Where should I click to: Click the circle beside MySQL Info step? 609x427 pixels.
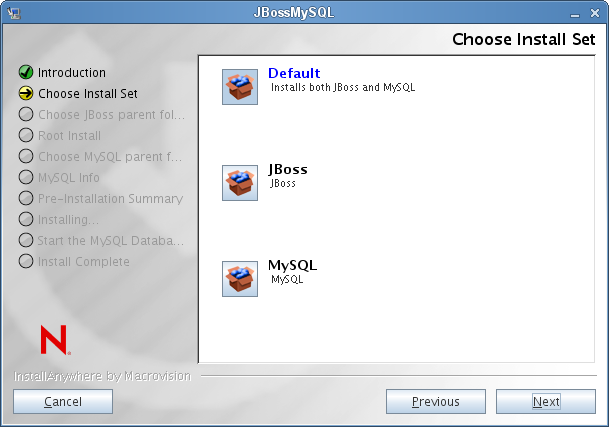click(26, 177)
